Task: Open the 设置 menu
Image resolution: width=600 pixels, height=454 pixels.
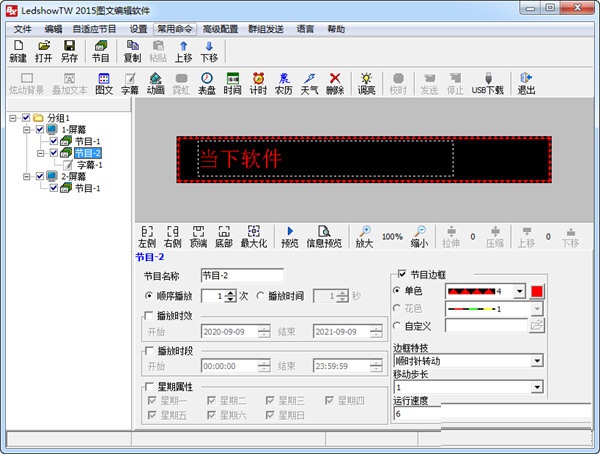Action: point(138,29)
